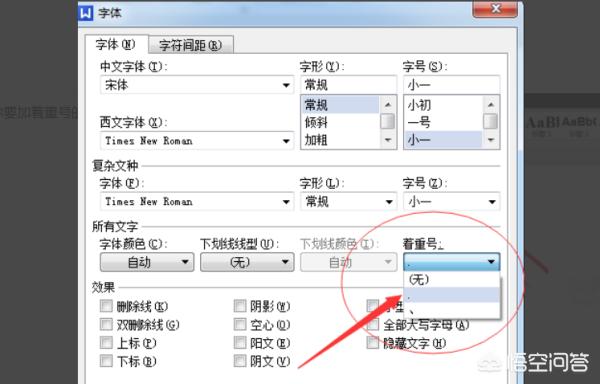Toggle the 上标(P) checkbox
The height and width of the screenshot is (384, 600).
[x=106, y=342]
